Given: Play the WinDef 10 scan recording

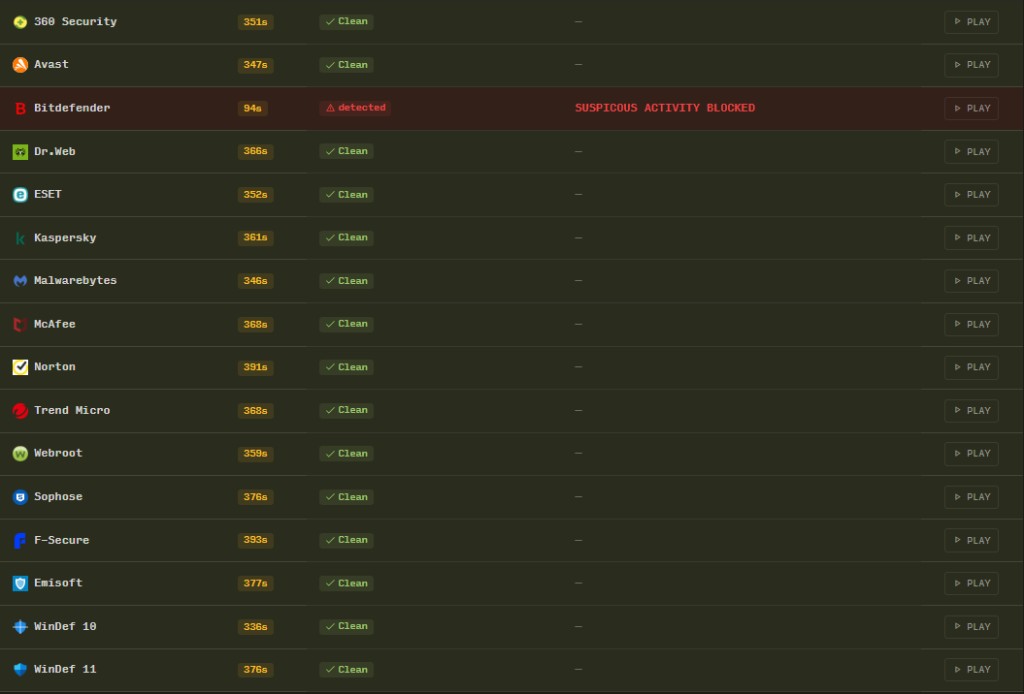Looking at the screenshot, I should click(x=971, y=627).
